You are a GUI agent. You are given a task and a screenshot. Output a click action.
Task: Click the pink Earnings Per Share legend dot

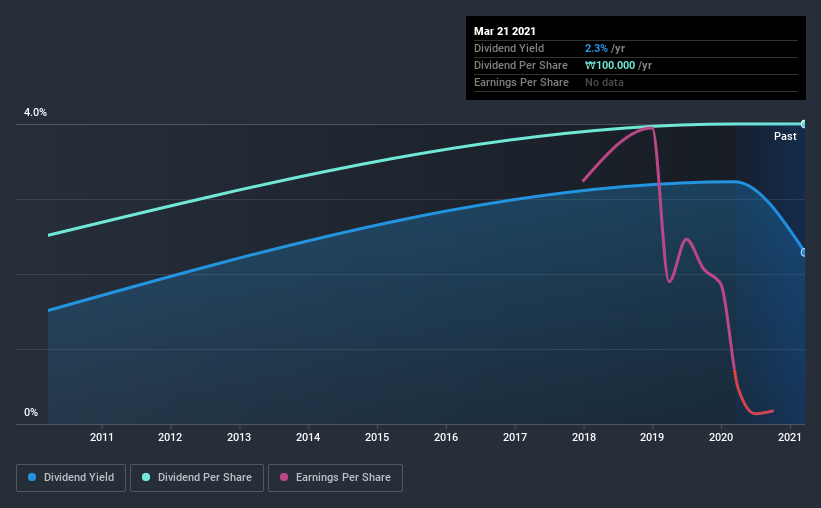click(x=284, y=477)
